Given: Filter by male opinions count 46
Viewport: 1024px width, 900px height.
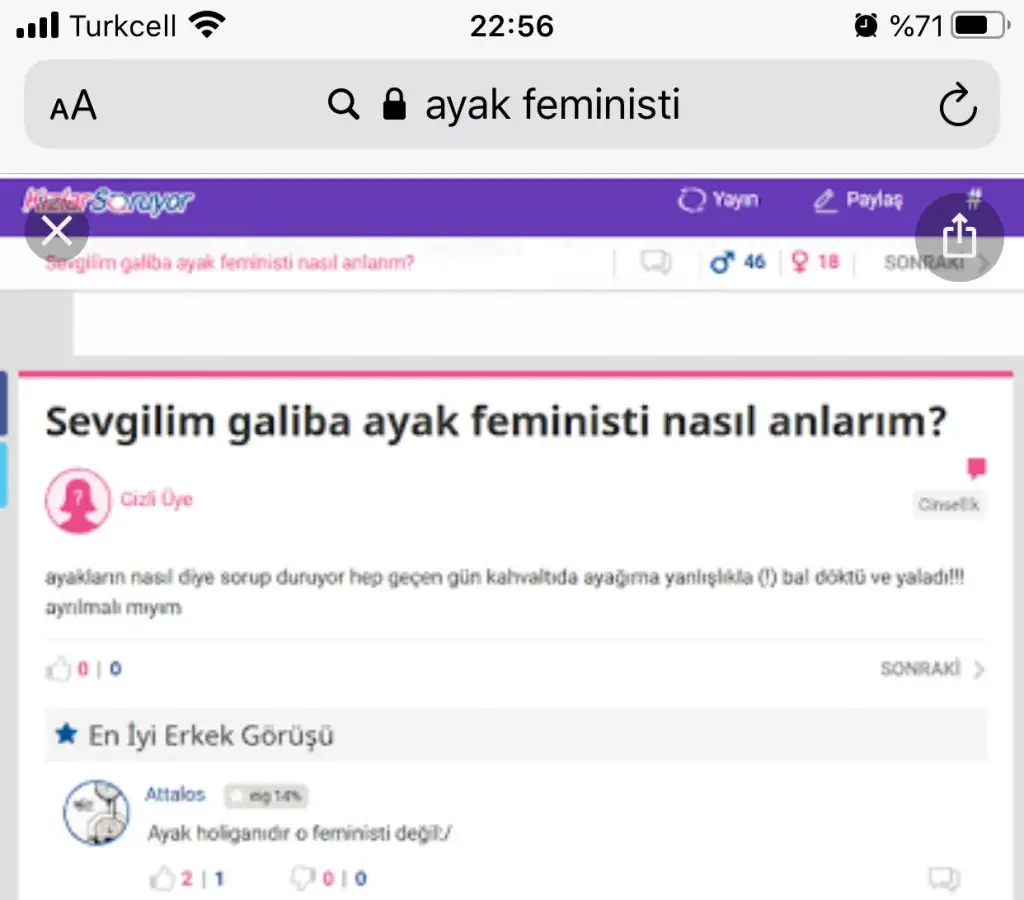Looking at the screenshot, I should (737, 262).
